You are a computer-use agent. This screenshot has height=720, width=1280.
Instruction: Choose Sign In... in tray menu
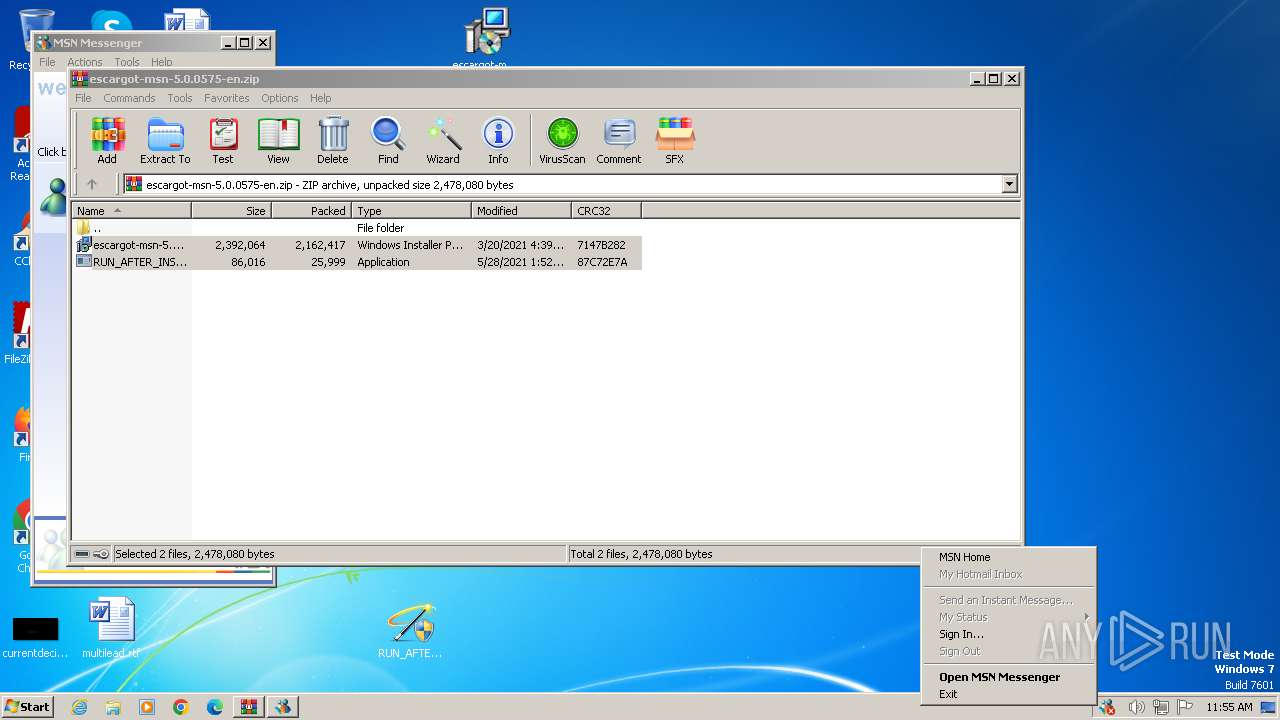tap(1008, 634)
